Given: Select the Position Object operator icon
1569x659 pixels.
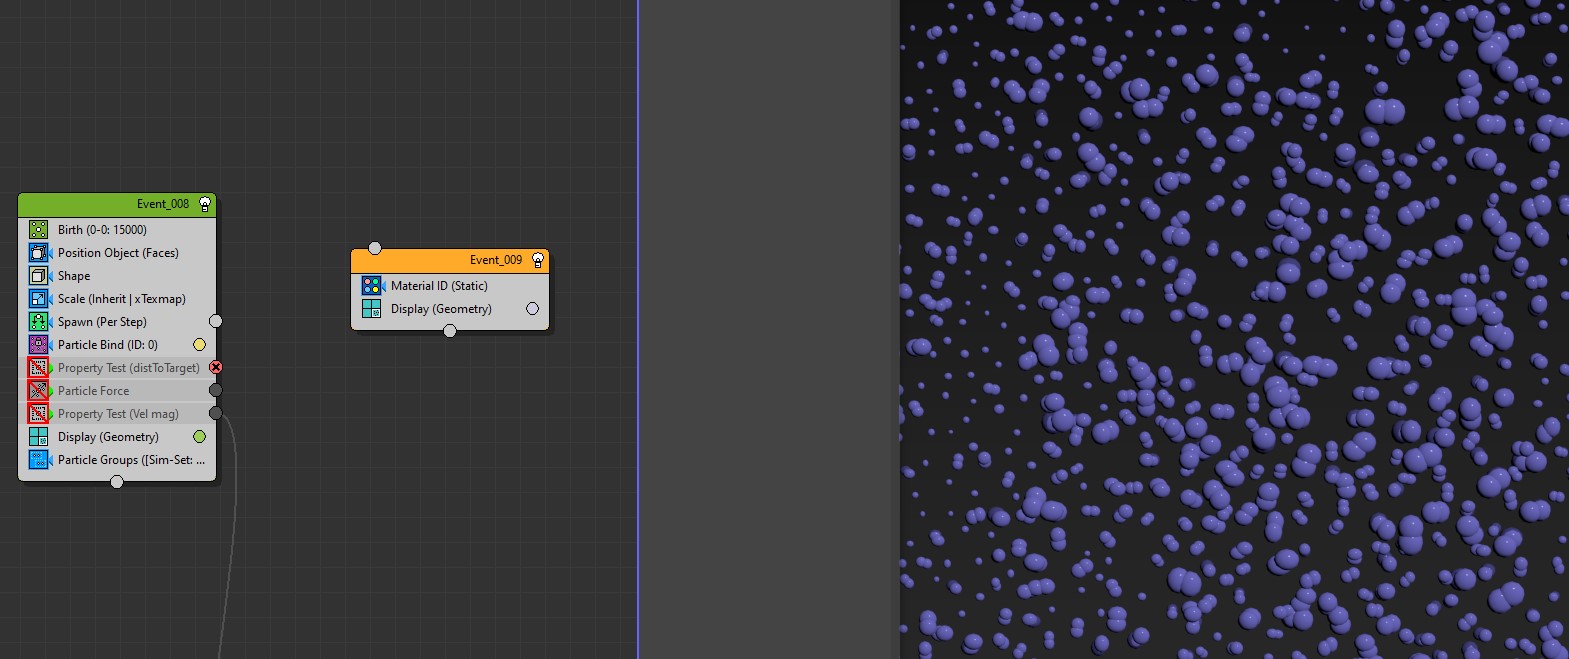Looking at the screenshot, I should click(38, 253).
